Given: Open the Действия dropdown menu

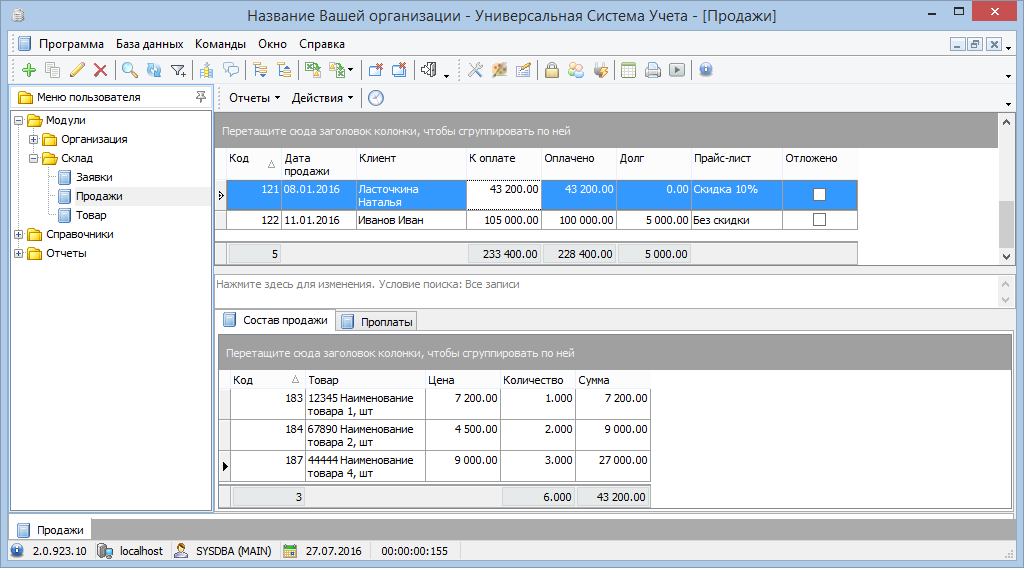Looking at the screenshot, I should point(322,98).
